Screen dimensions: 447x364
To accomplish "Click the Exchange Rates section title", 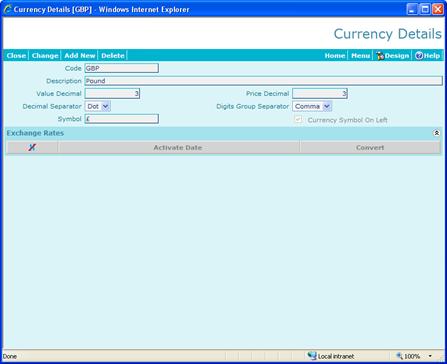I will tap(35, 133).
